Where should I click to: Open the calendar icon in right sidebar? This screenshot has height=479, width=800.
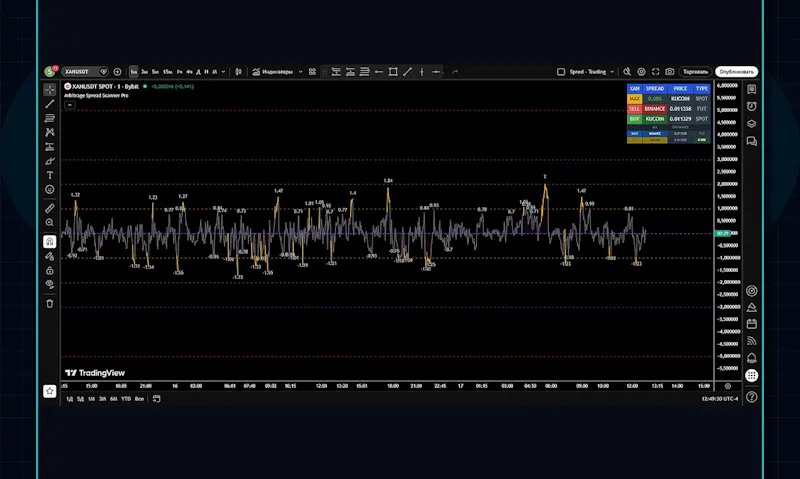pyautogui.click(x=752, y=324)
